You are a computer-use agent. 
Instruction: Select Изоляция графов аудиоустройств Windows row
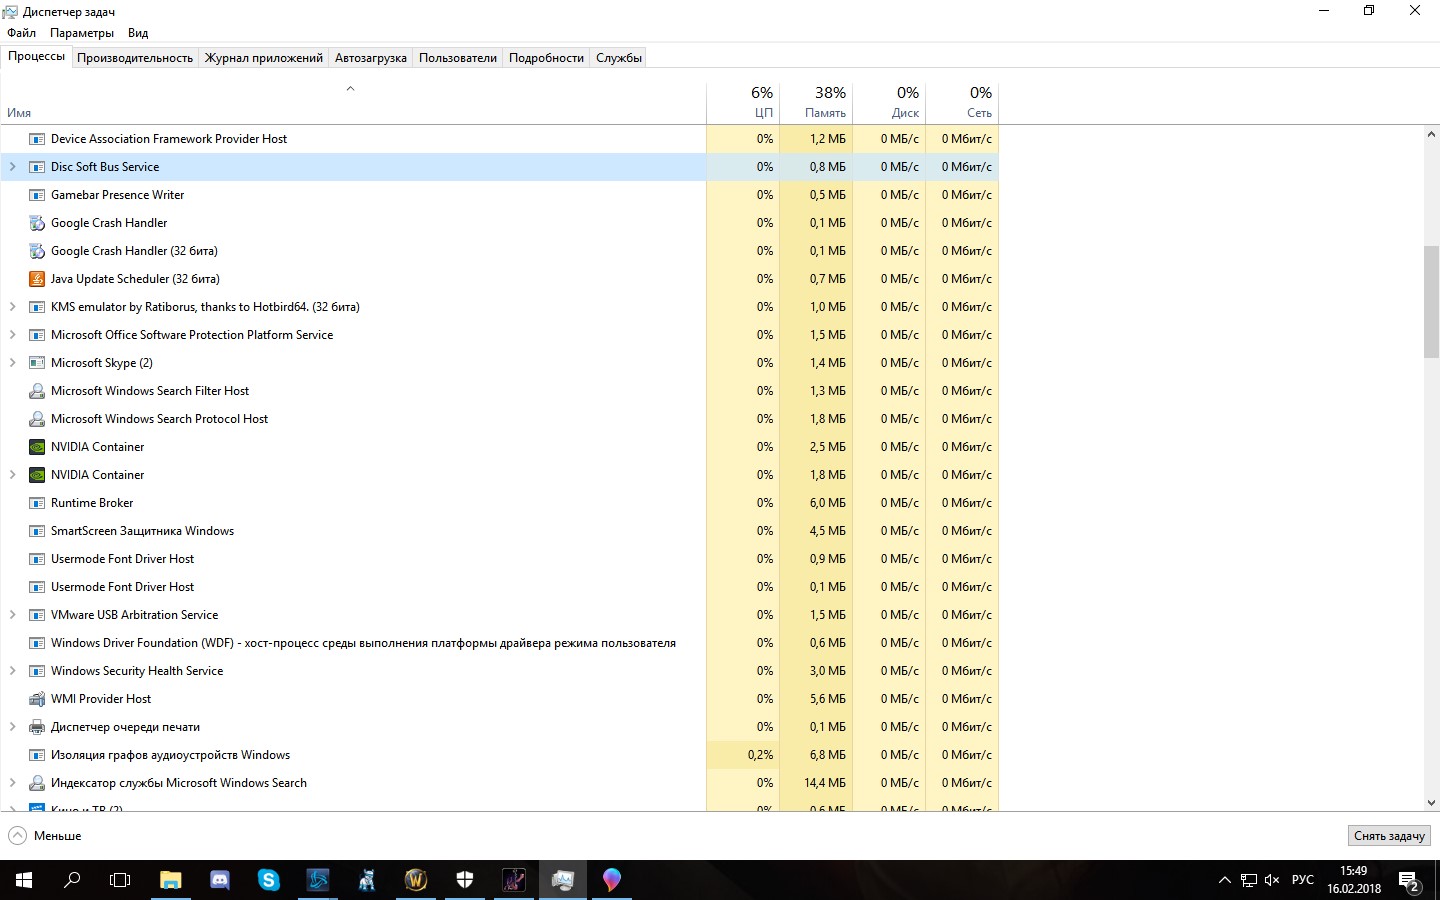coord(499,755)
